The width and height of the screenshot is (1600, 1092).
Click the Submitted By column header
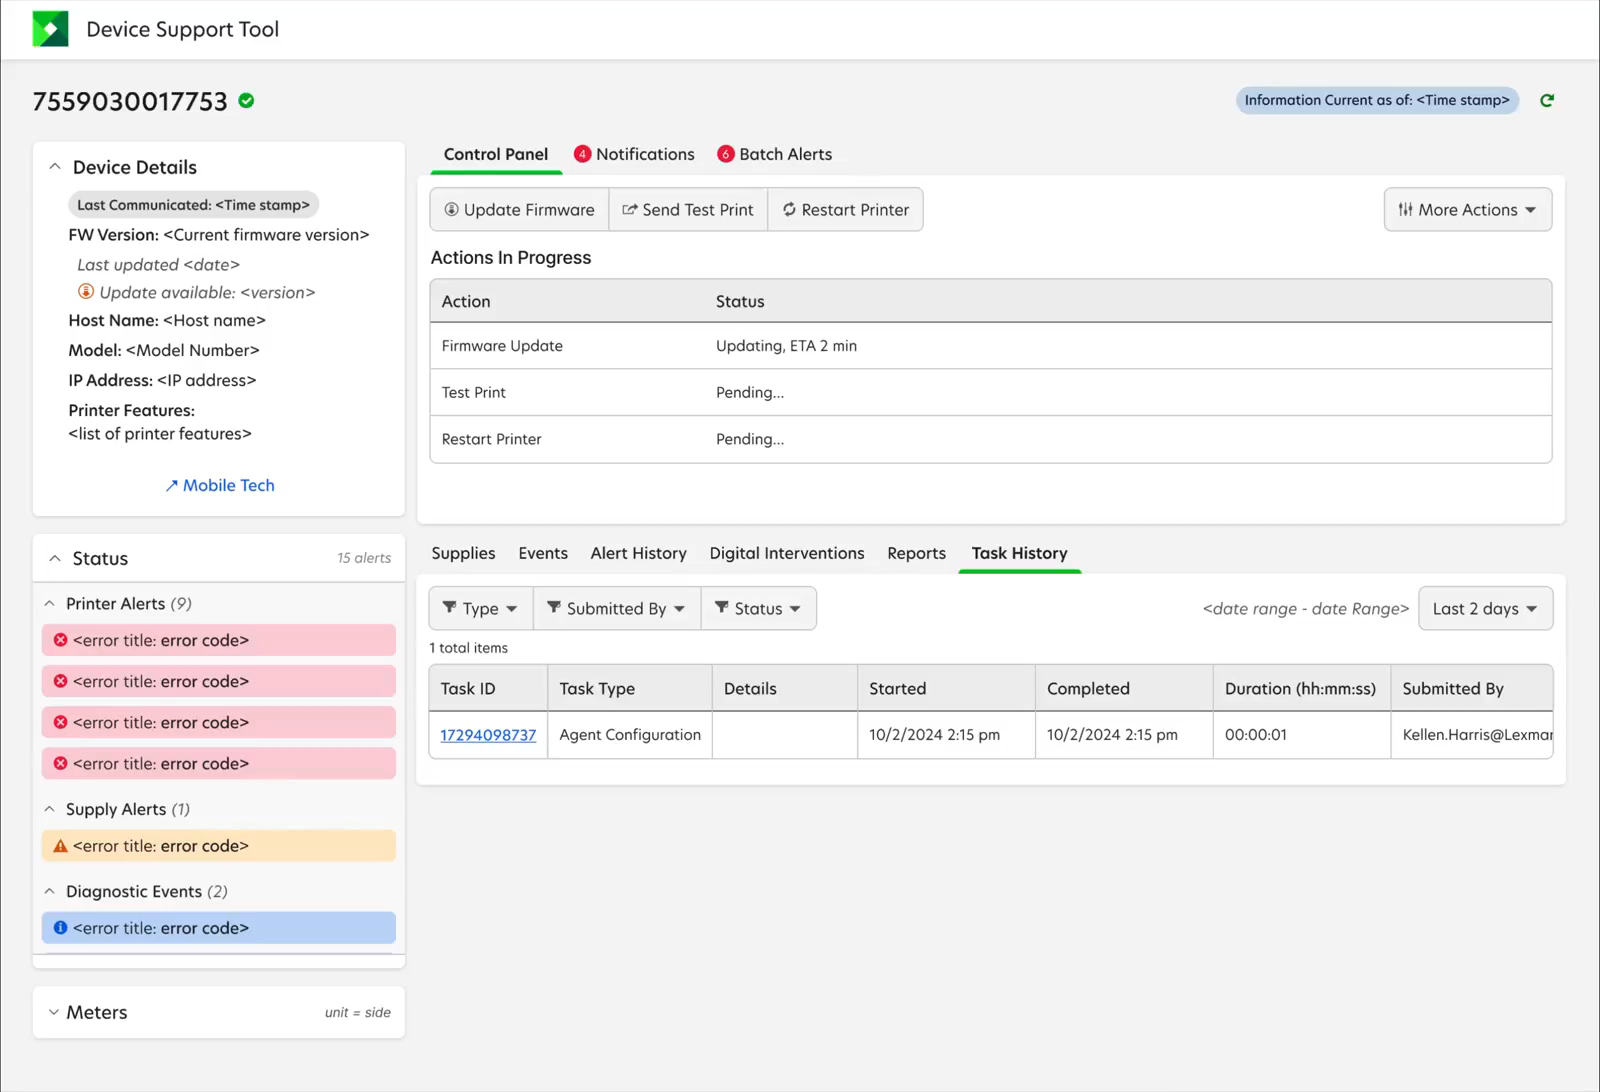[x=1472, y=688]
